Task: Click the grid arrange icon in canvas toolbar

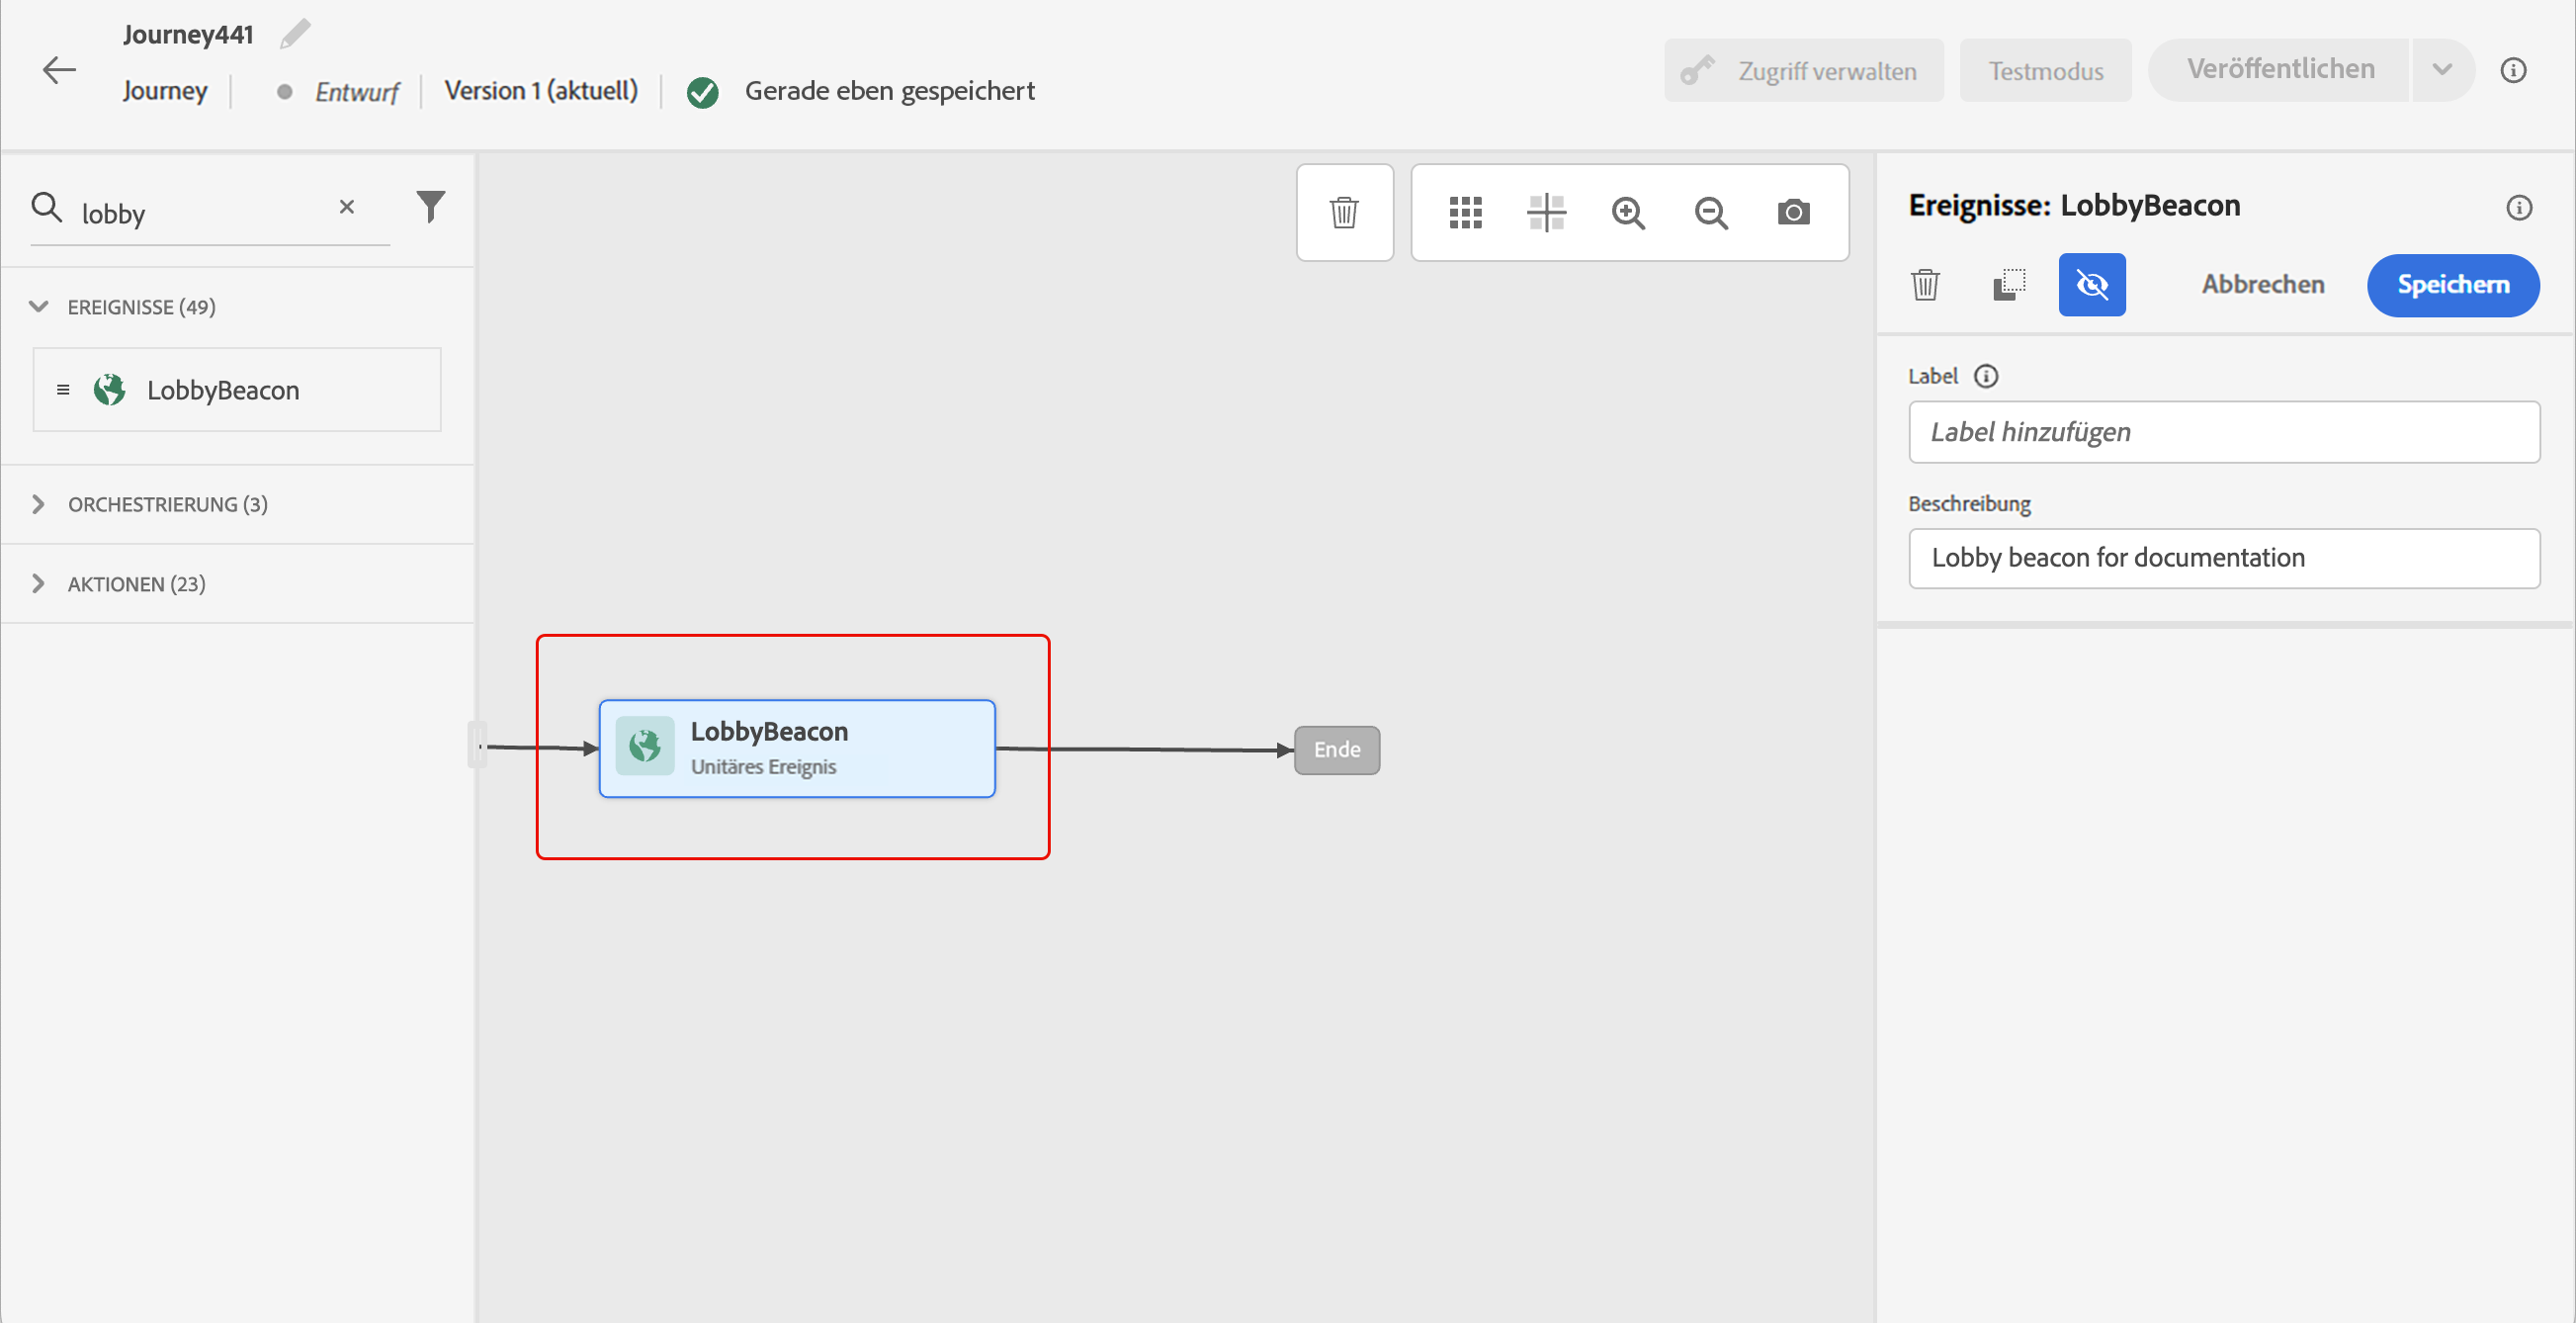Action: [x=1465, y=212]
